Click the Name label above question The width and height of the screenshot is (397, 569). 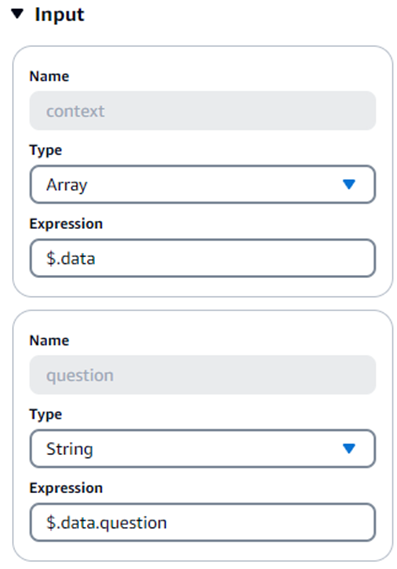tap(49, 340)
